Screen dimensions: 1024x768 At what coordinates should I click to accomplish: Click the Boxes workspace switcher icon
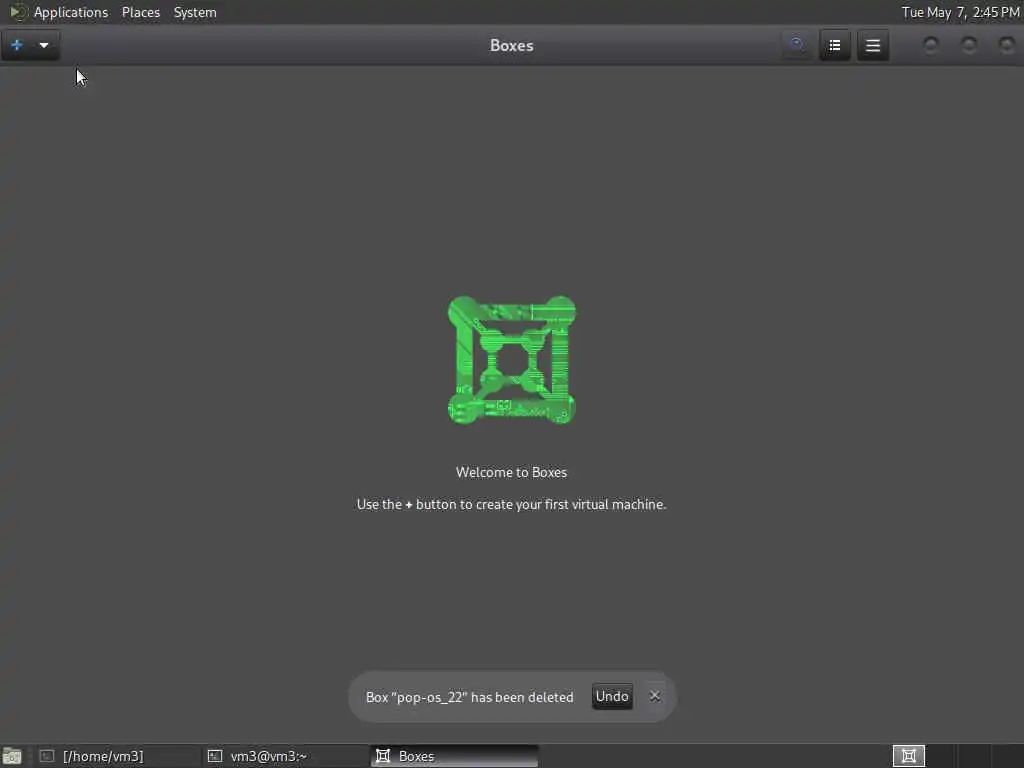pyautogui.click(x=908, y=756)
